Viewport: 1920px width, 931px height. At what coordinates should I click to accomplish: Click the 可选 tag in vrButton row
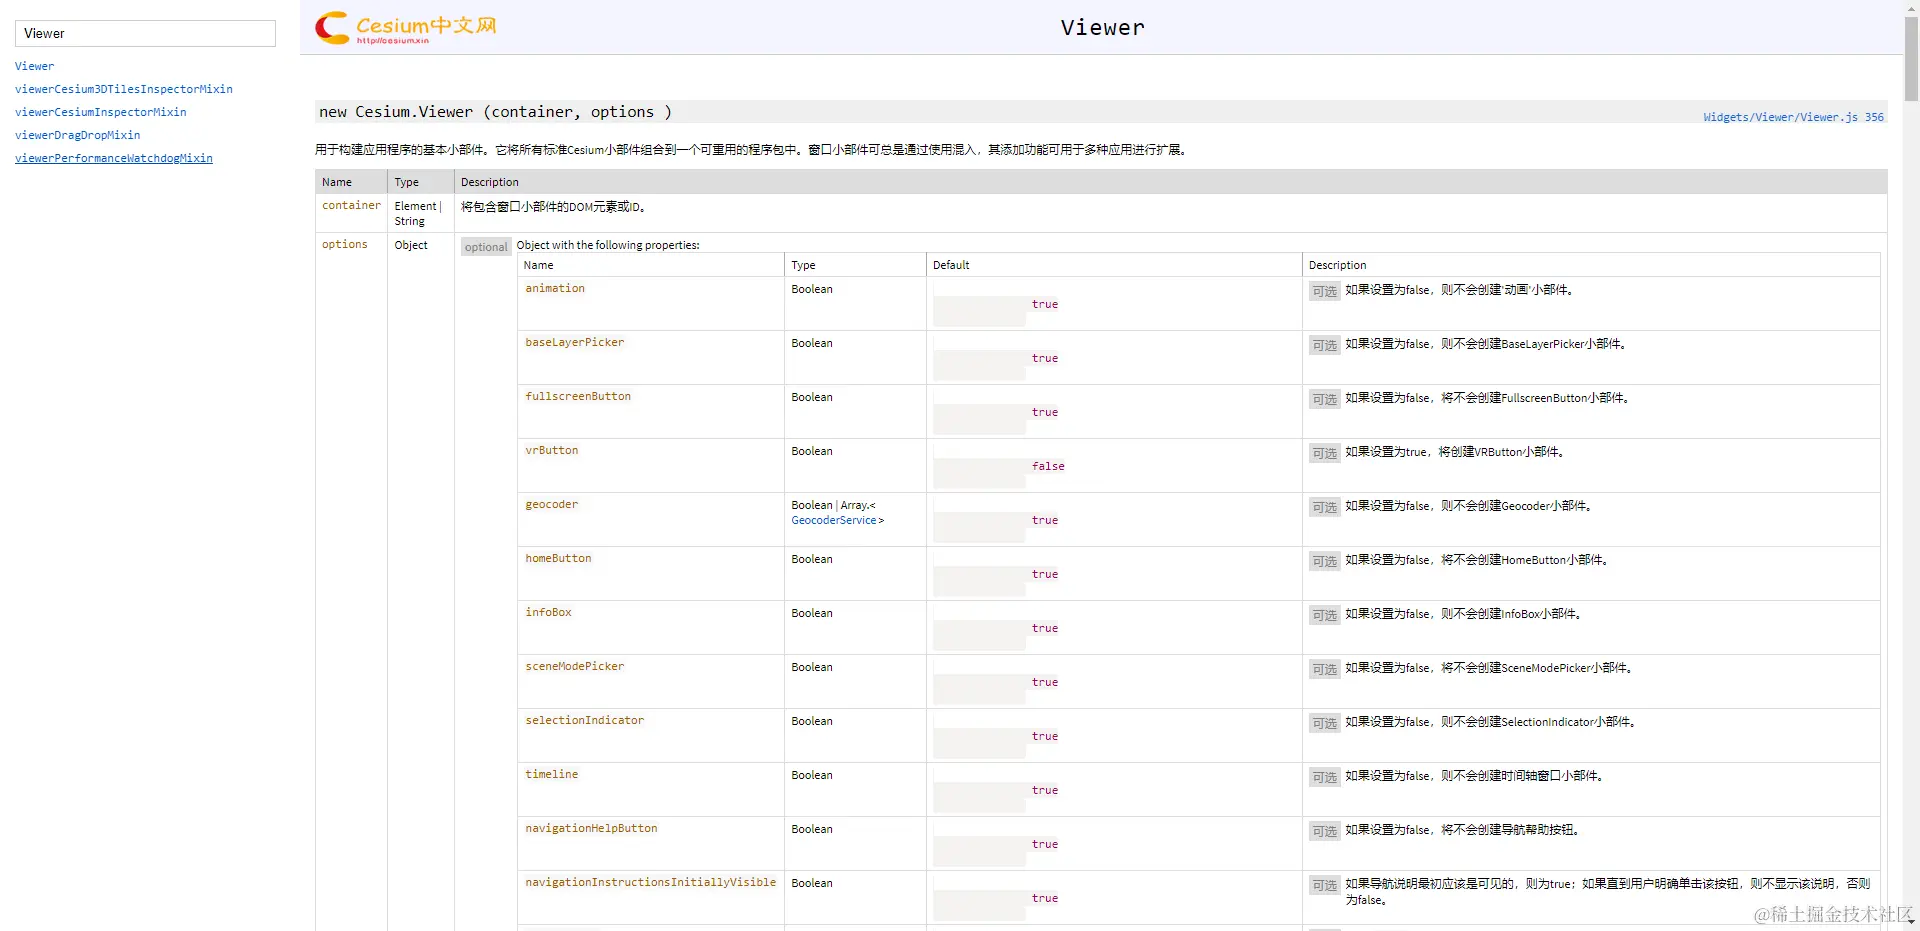click(1325, 453)
